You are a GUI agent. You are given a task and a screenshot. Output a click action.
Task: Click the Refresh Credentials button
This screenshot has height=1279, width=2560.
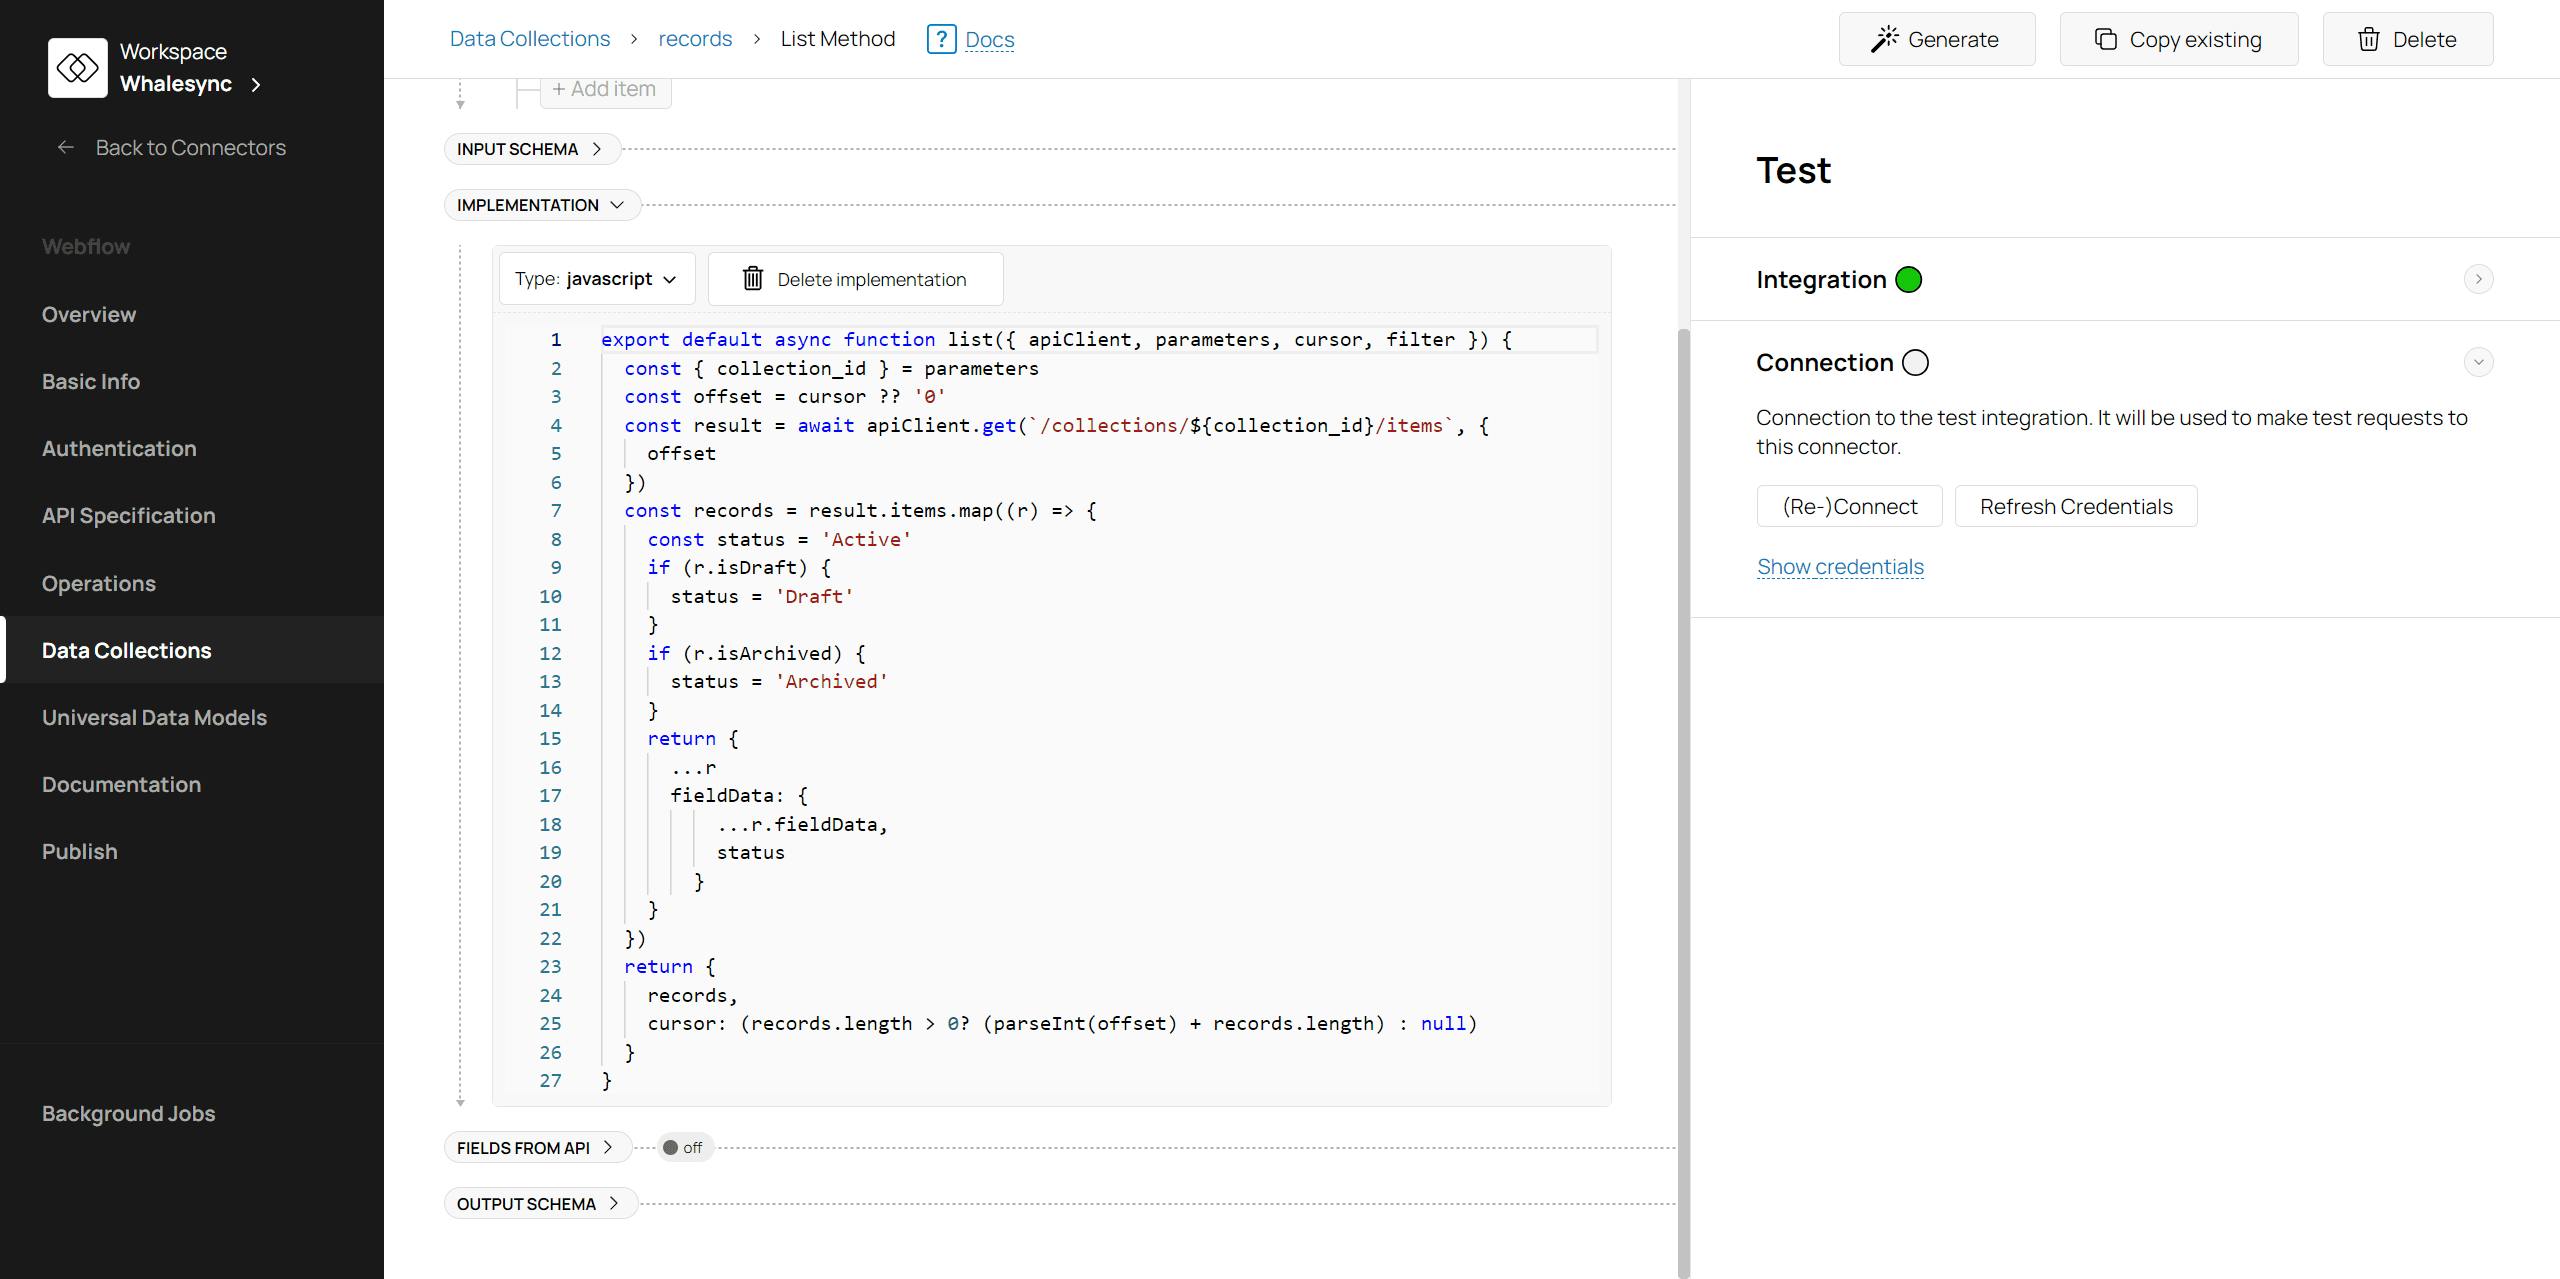[2075, 507]
